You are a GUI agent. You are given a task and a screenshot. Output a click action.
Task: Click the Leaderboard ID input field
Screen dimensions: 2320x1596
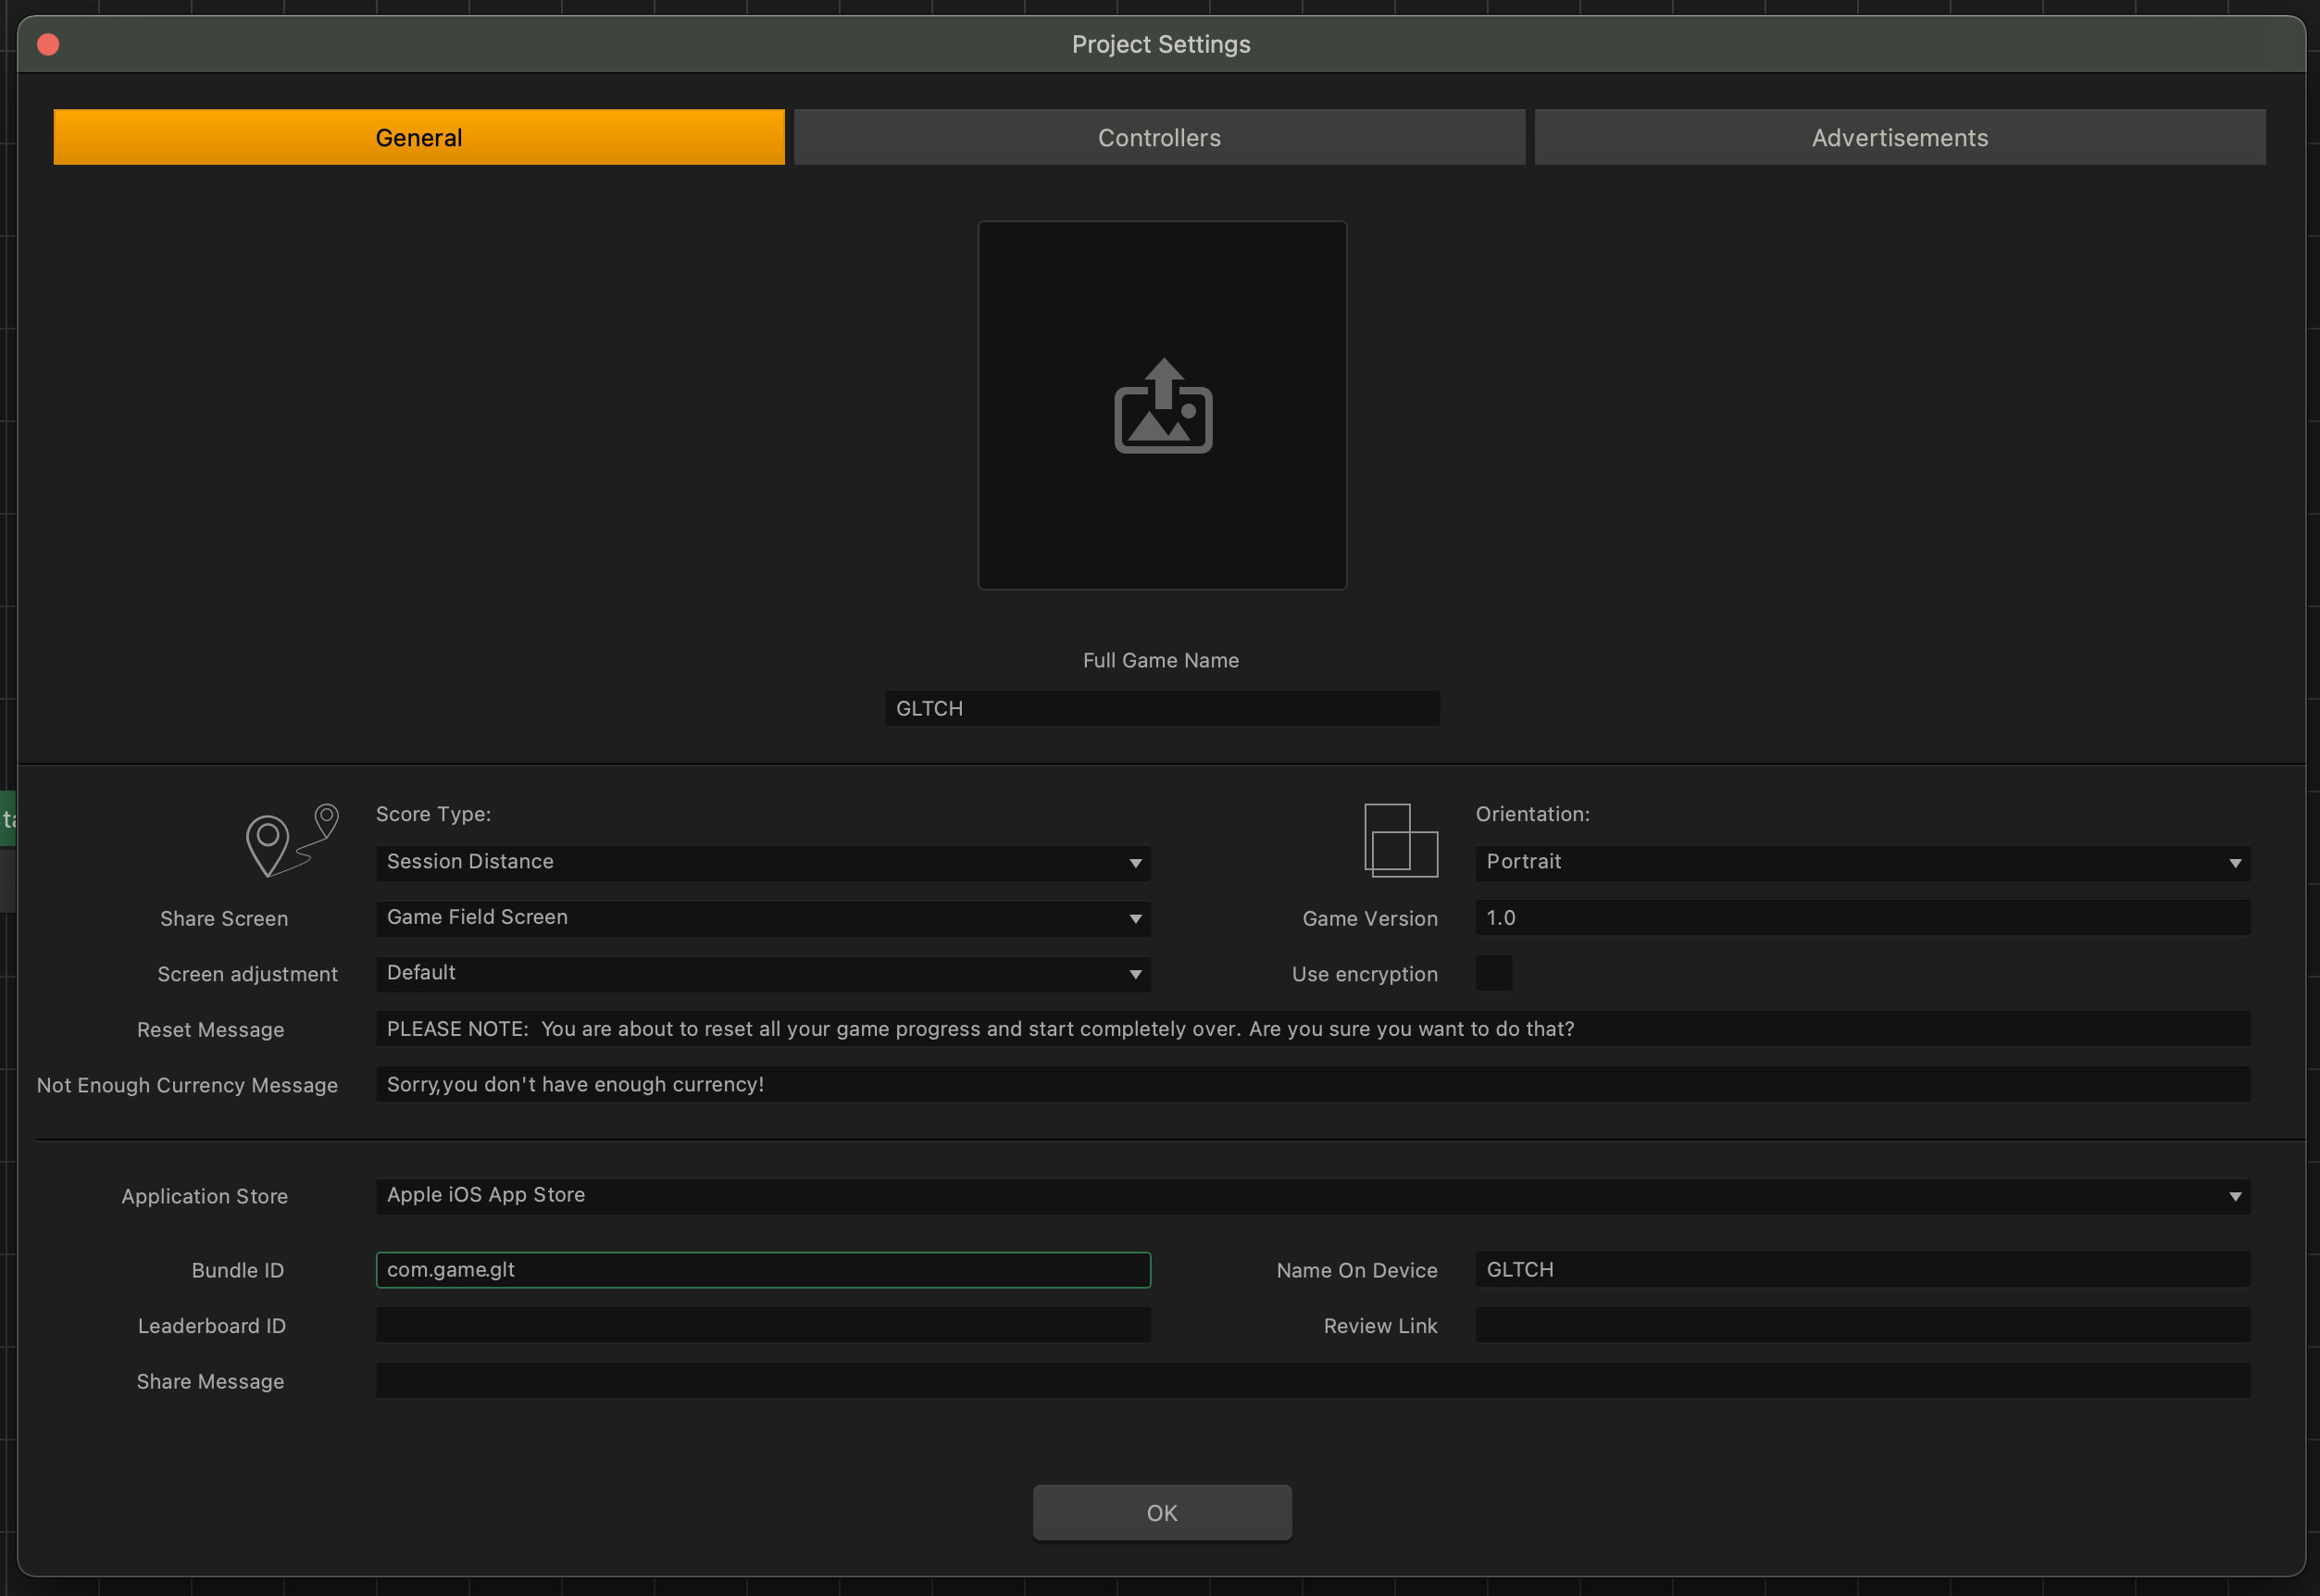(762, 1325)
